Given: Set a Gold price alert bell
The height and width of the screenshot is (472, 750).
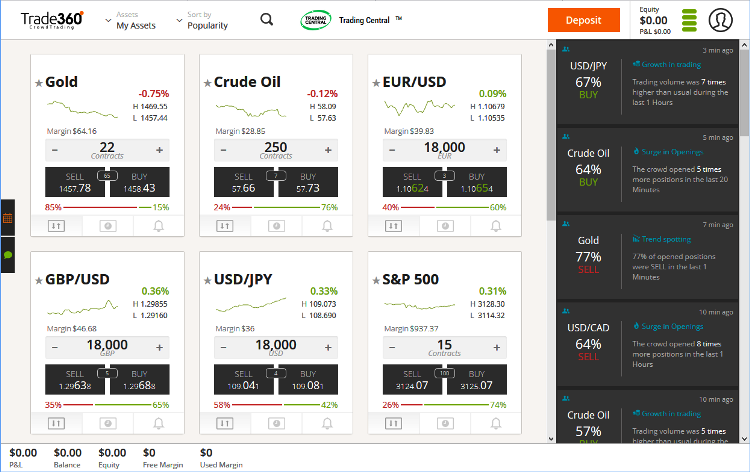Looking at the screenshot, I should click(158, 226).
